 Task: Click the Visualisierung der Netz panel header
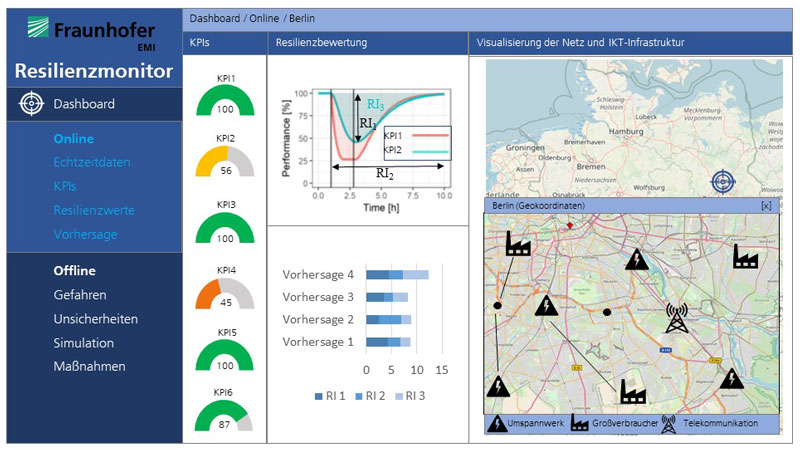coord(631,43)
